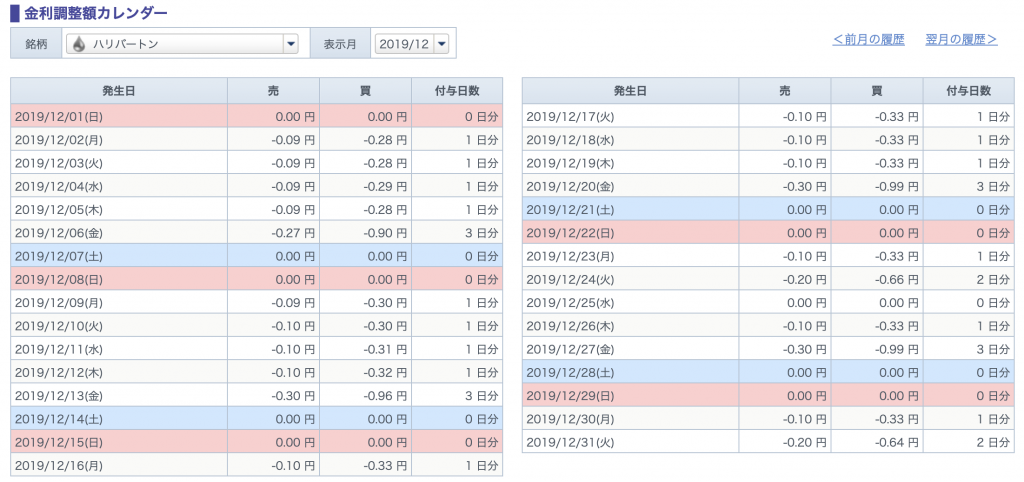Image resolution: width=1024 pixels, height=482 pixels.
Task: Click the 2019/12/25(水) date cell
Action: click(x=631, y=303)
